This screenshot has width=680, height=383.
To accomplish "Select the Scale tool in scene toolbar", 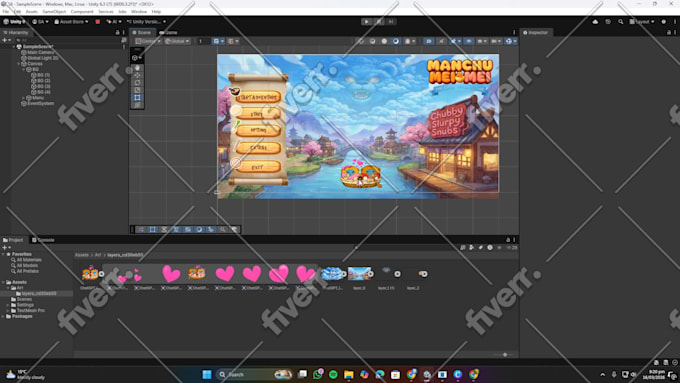I will click(137, 90).
